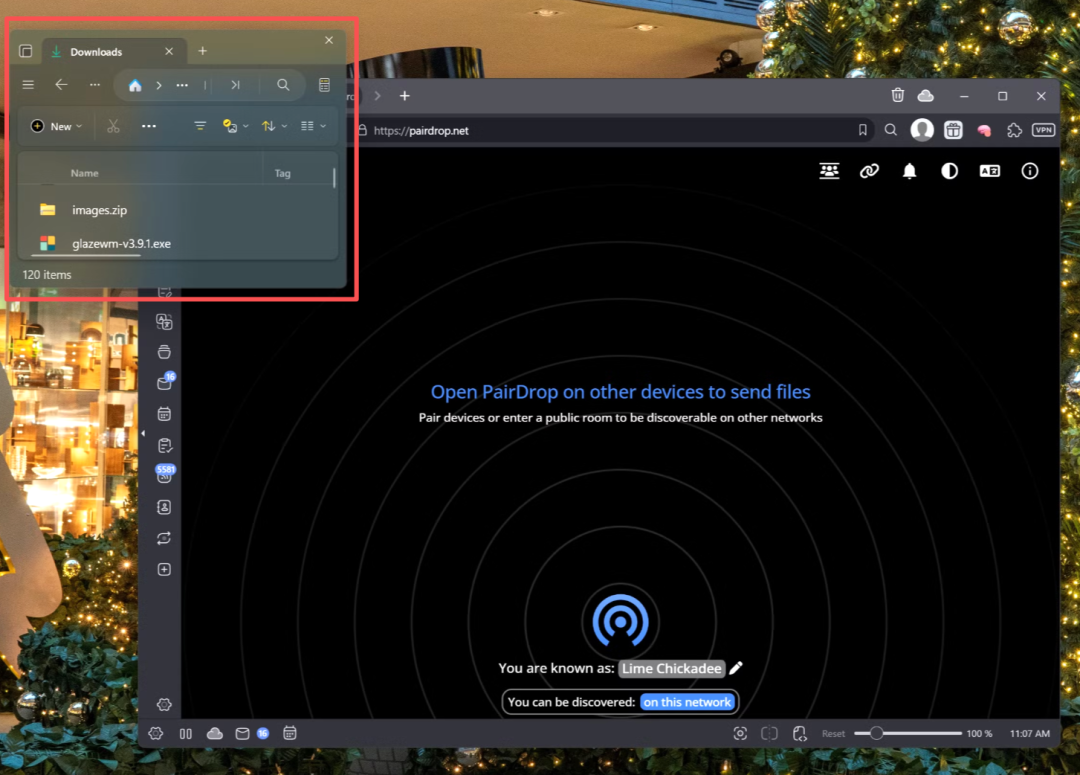Click the Lime Chickadee display name field
Viewport: 1080px width, 775px height.
click(x=672, y=668)
